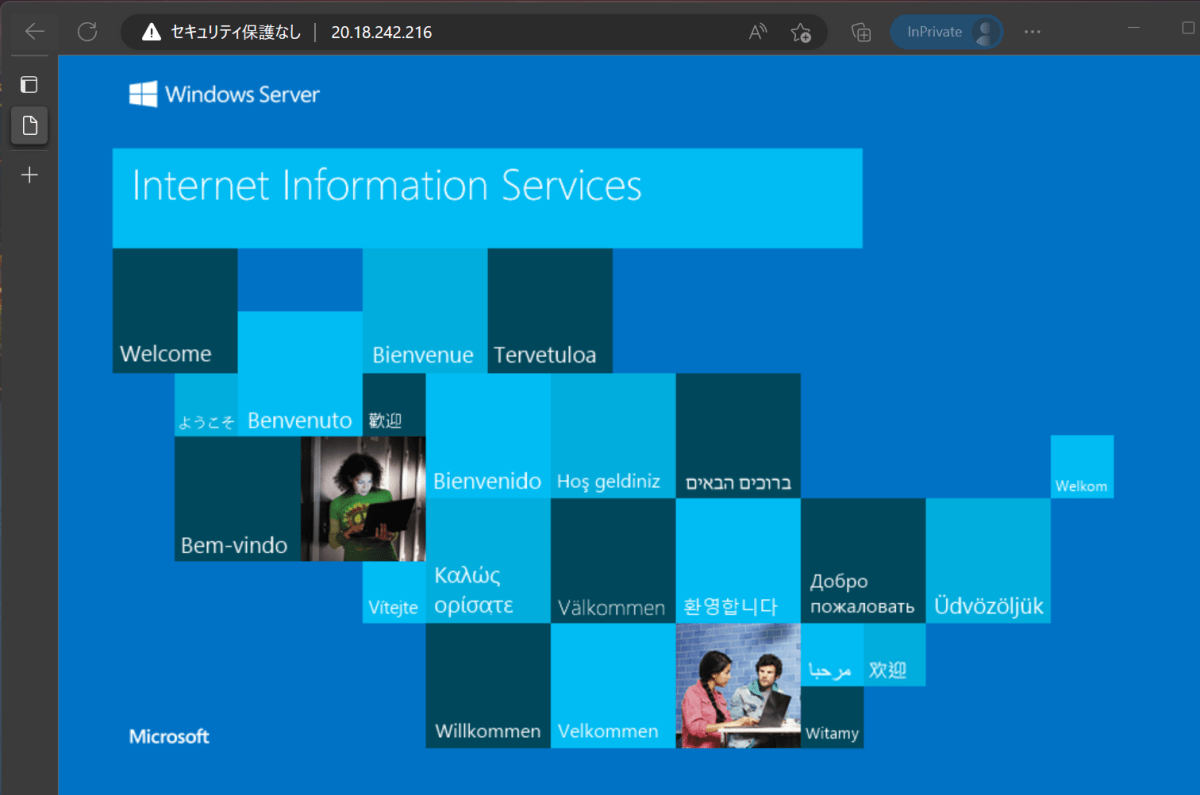The height and width of the screenshot is (795, 1200).
Task: Open the Read aloud icon in address bar
Action: coord(758,32)
